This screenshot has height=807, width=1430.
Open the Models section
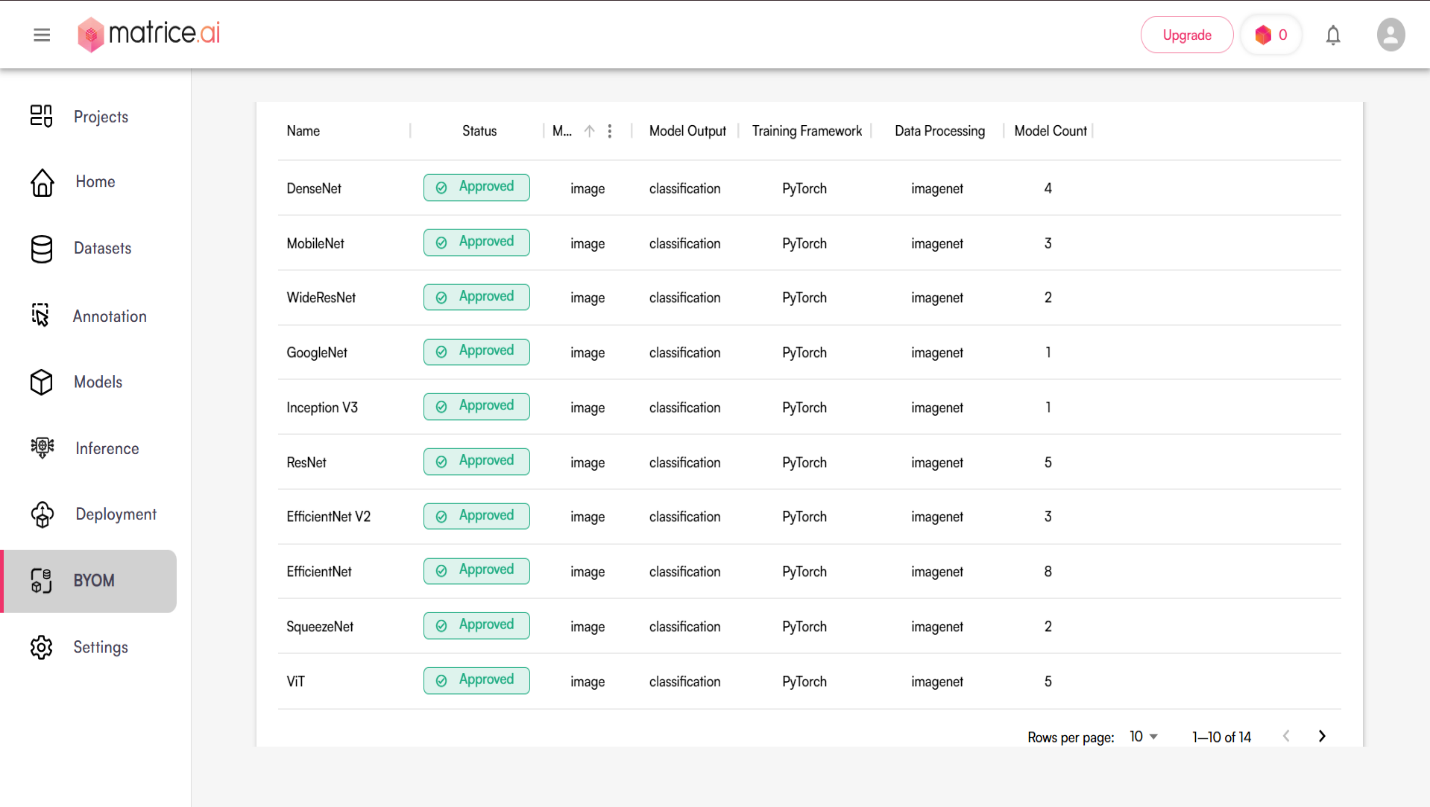tap(98, 382)
